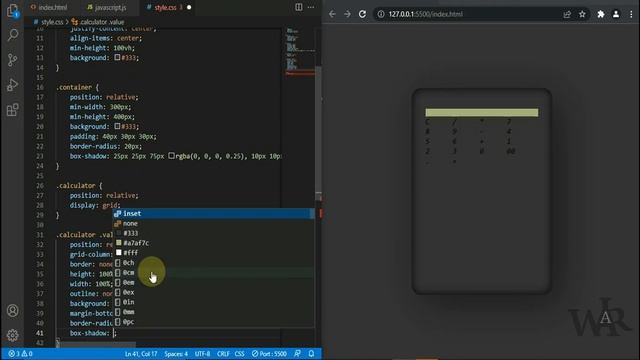The width and height of the screenshot is (640, 360).
Task: Open the Source Control view
Action: click(13, 60)
